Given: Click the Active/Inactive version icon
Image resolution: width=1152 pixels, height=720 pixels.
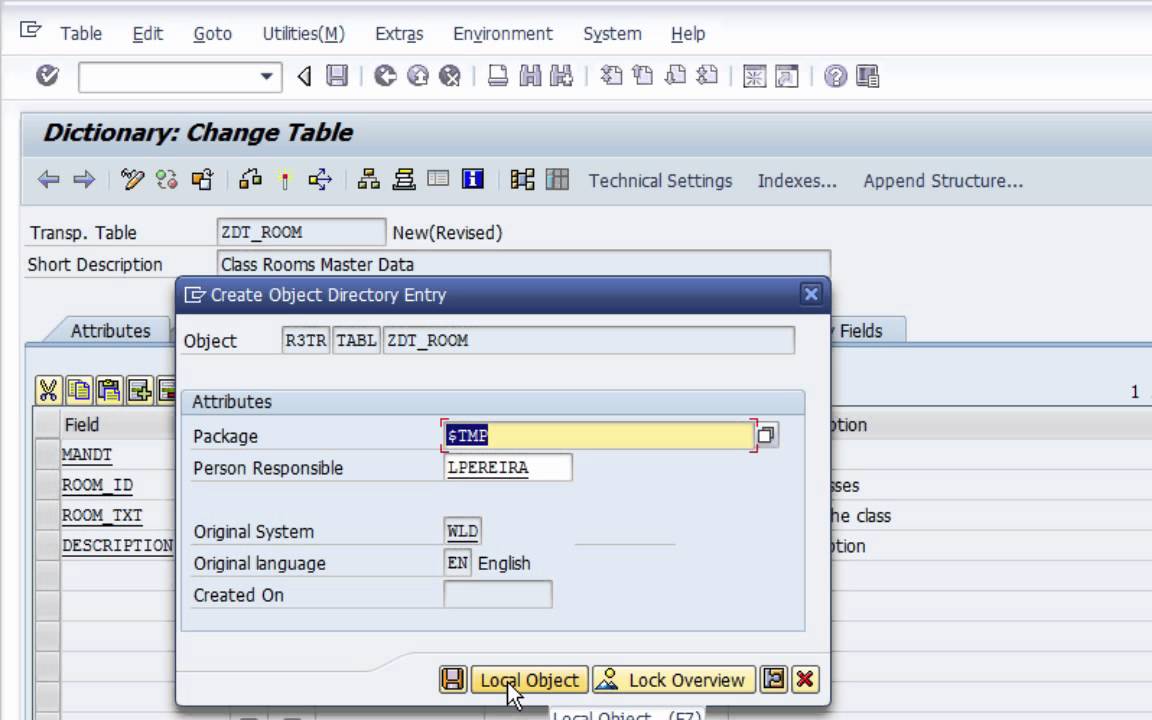Looking at the screenshot, I should pyautogui.click(x=167, y=179).
